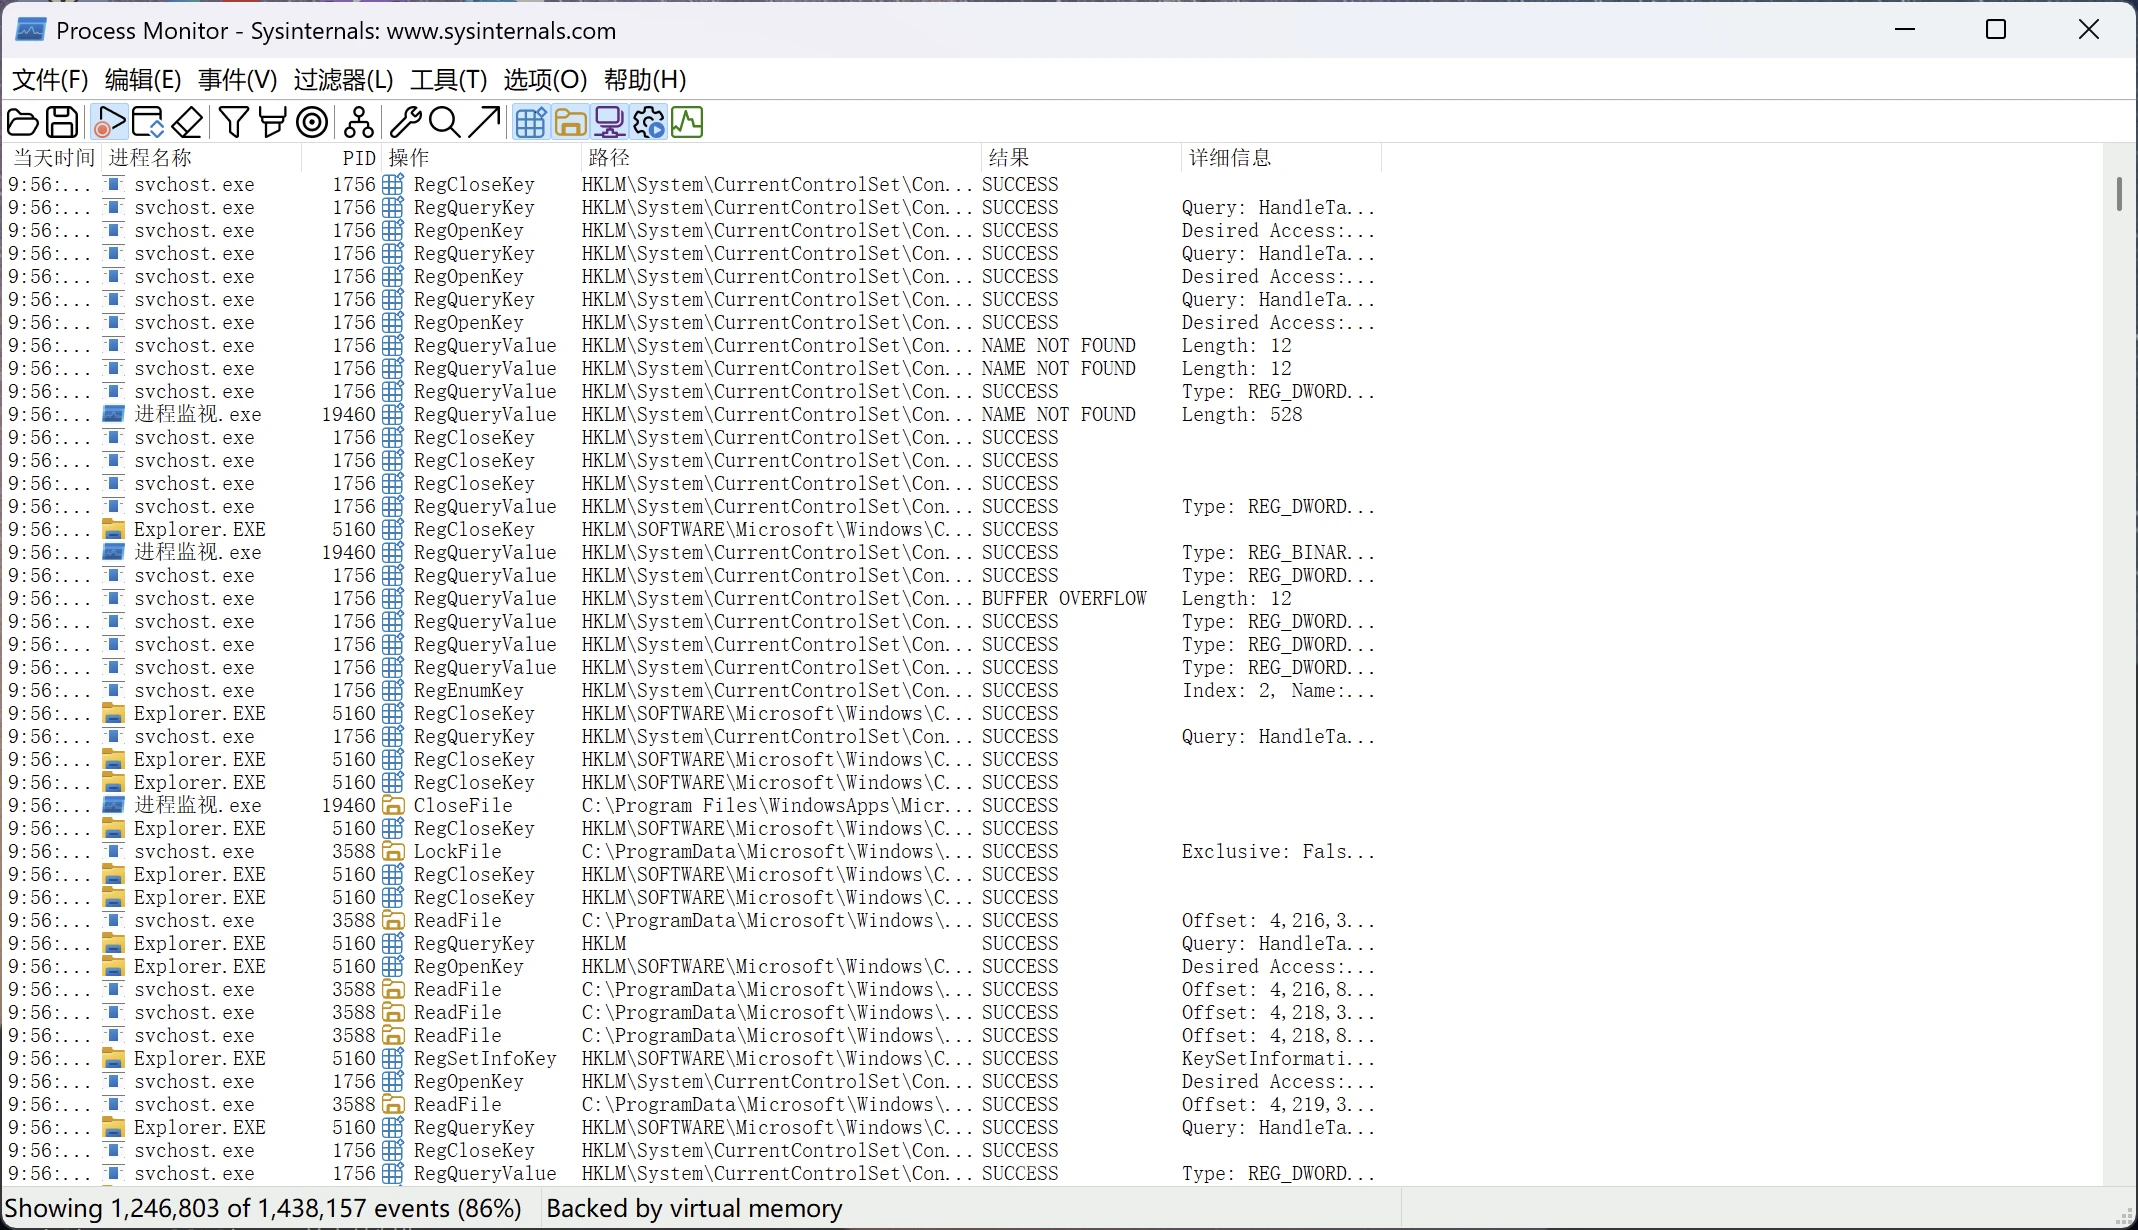
Task: Select the 进程监视.exe RegQueryValue event row
Action: pyautogui.click(x=600, y=413)
